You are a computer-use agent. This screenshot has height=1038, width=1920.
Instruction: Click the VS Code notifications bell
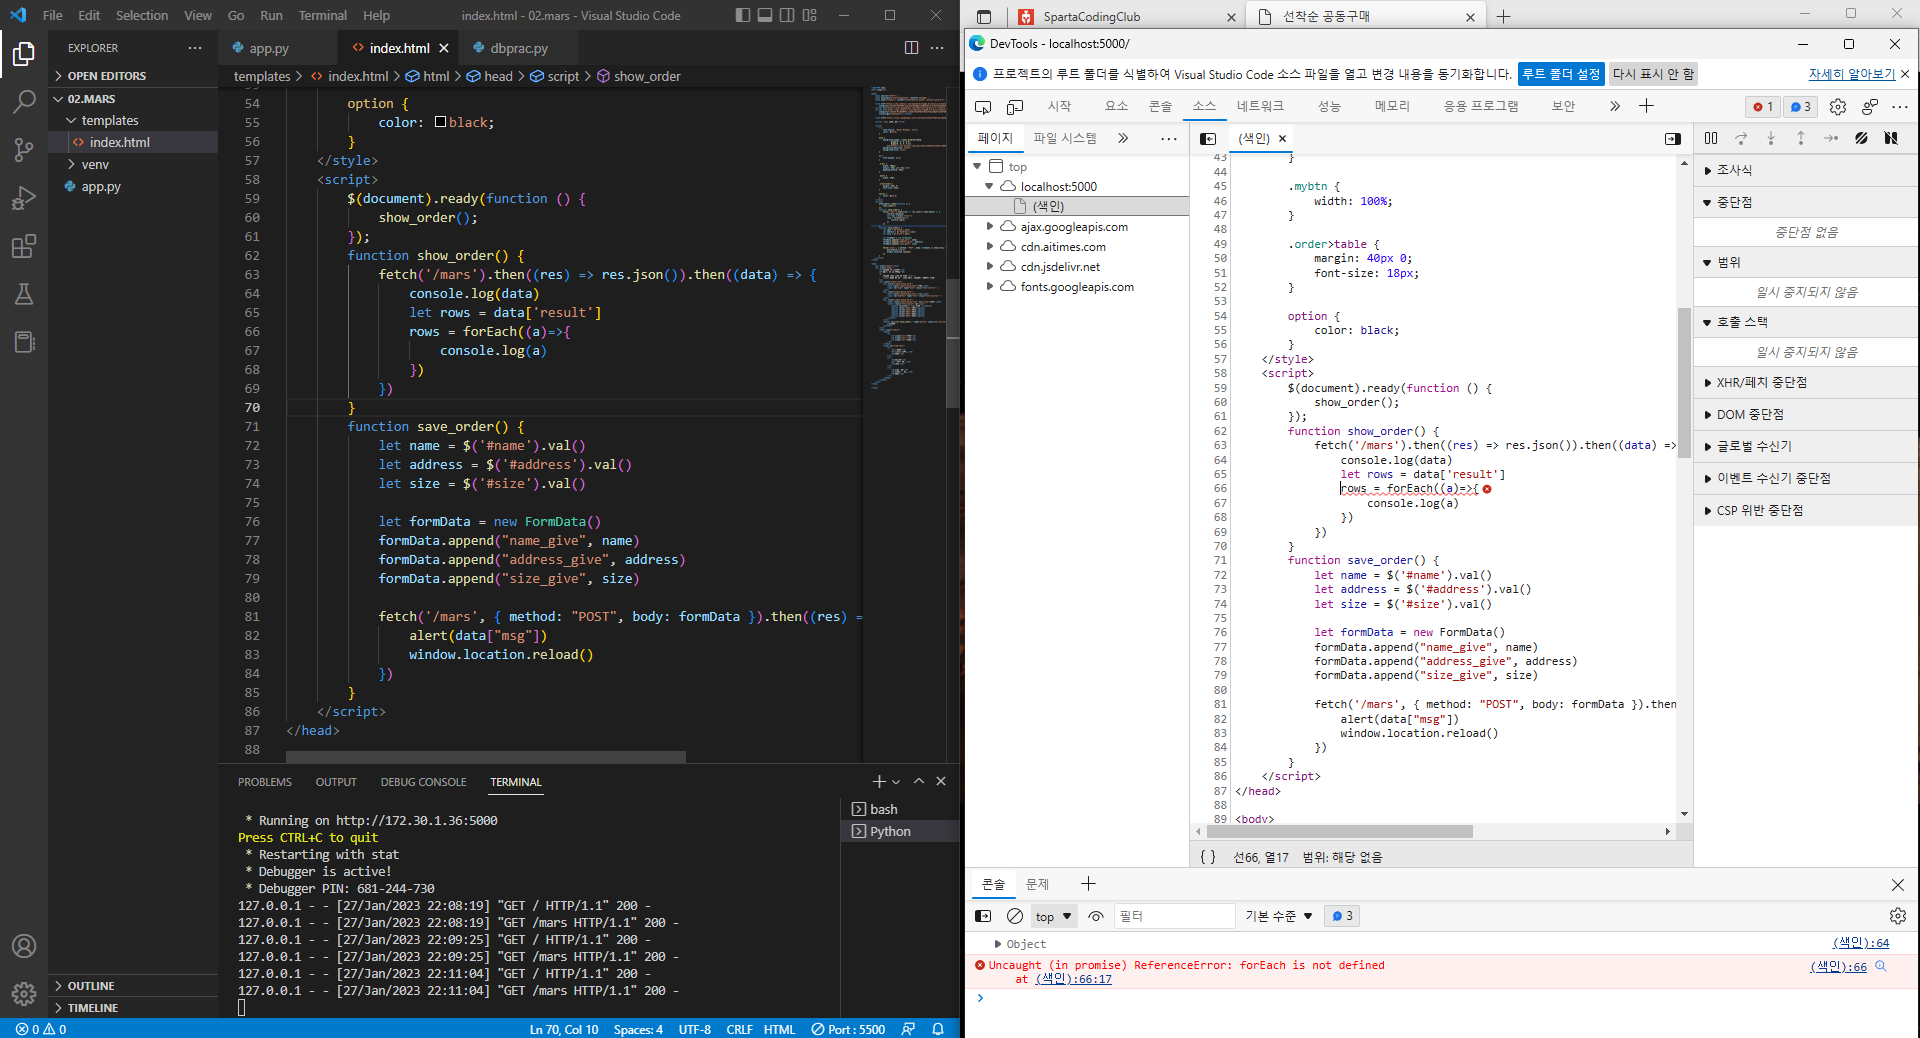tap(938, 1029)
